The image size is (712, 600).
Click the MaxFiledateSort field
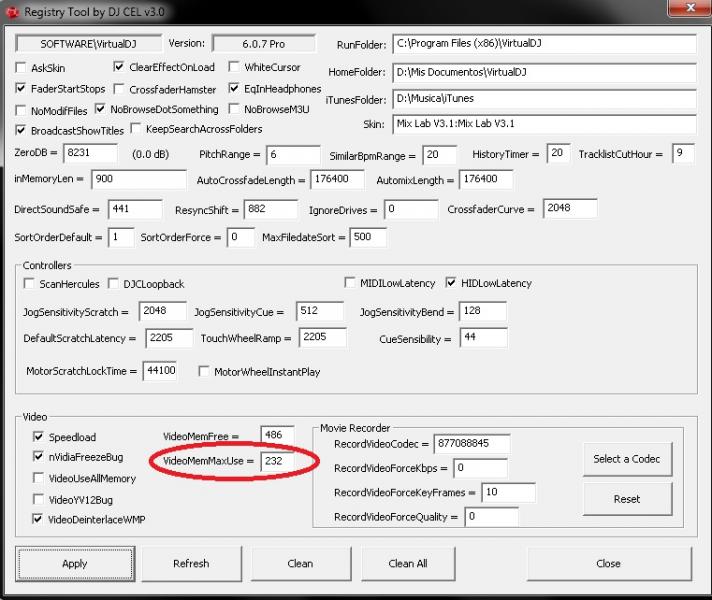pos(368,238)
